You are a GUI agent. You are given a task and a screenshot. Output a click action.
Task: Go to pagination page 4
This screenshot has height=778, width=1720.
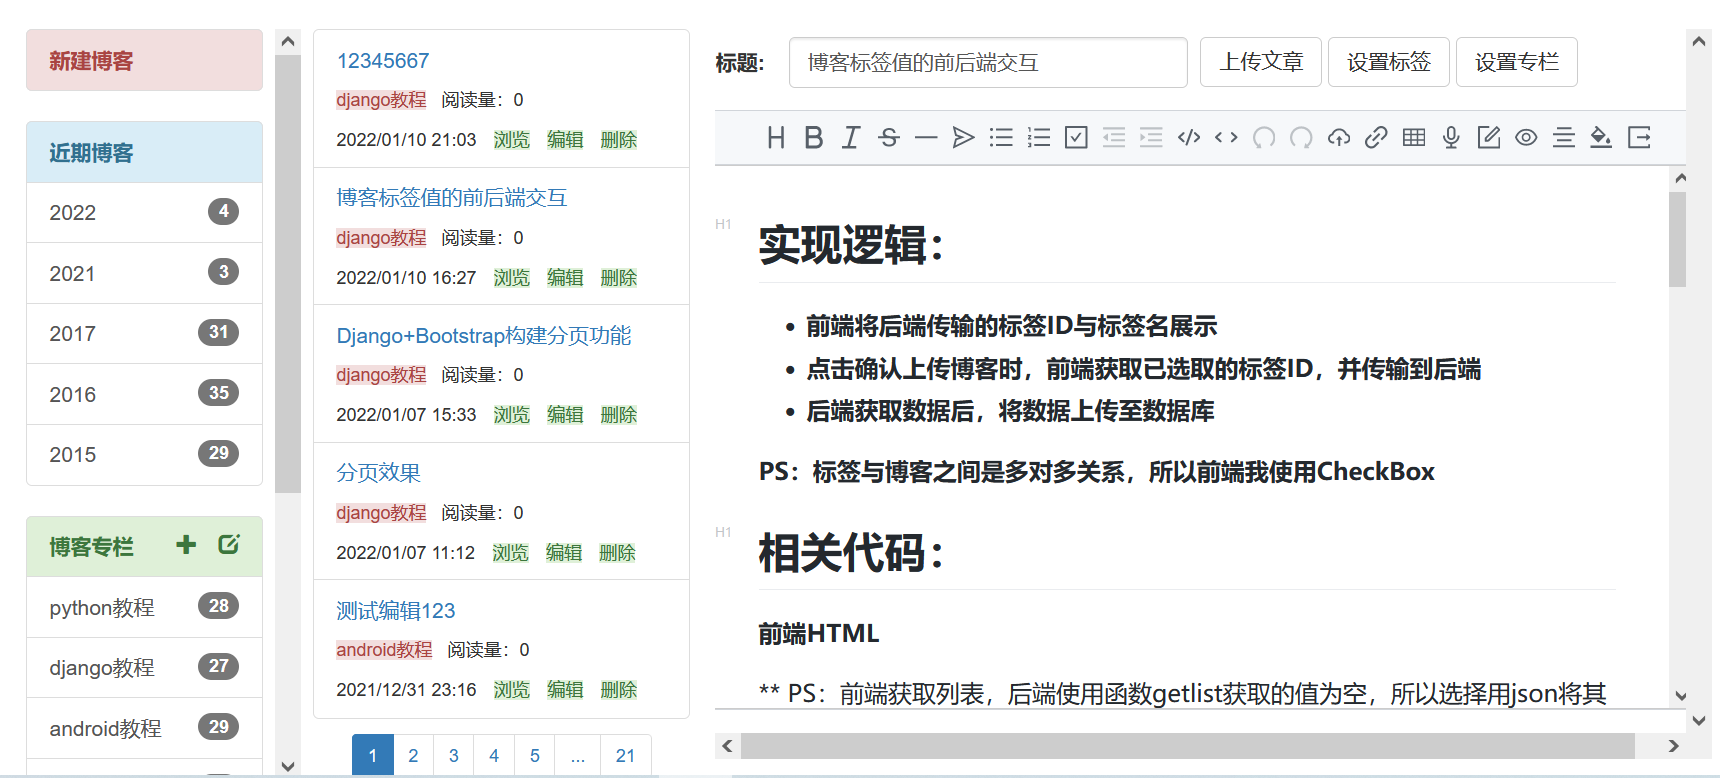[494, 755]
